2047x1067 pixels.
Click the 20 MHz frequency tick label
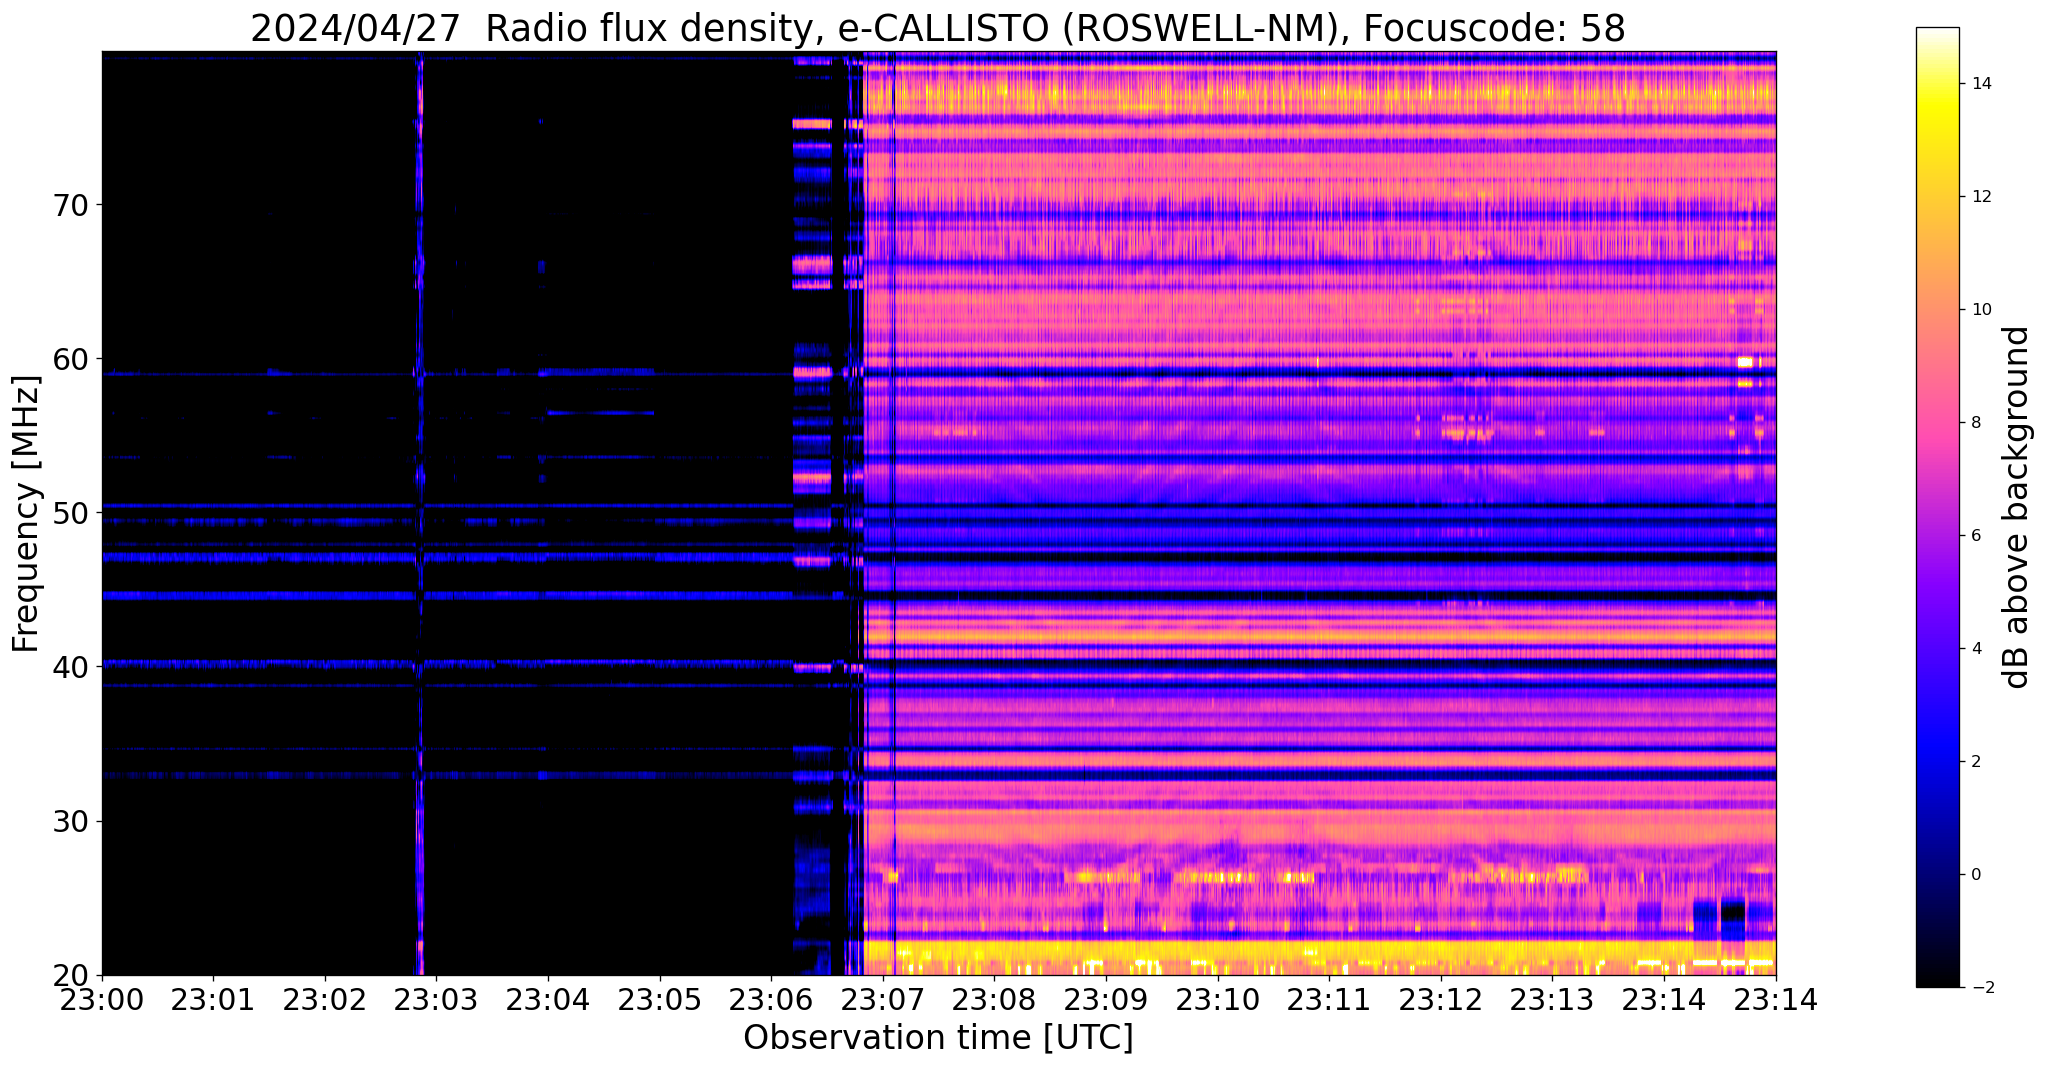coord(70,975)
